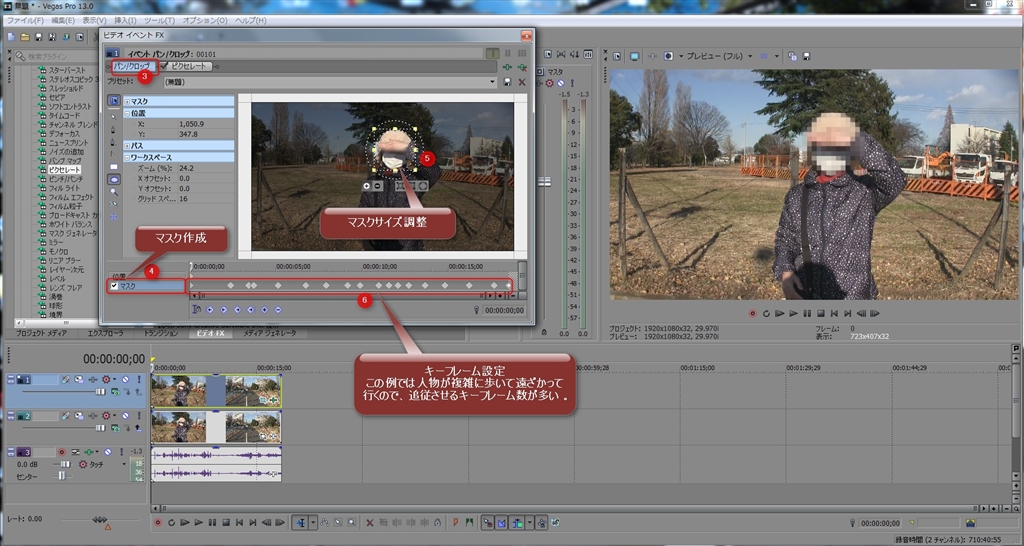1024x546 pixels.
Task: Switch to the トランジション tab
Action: 161,333
